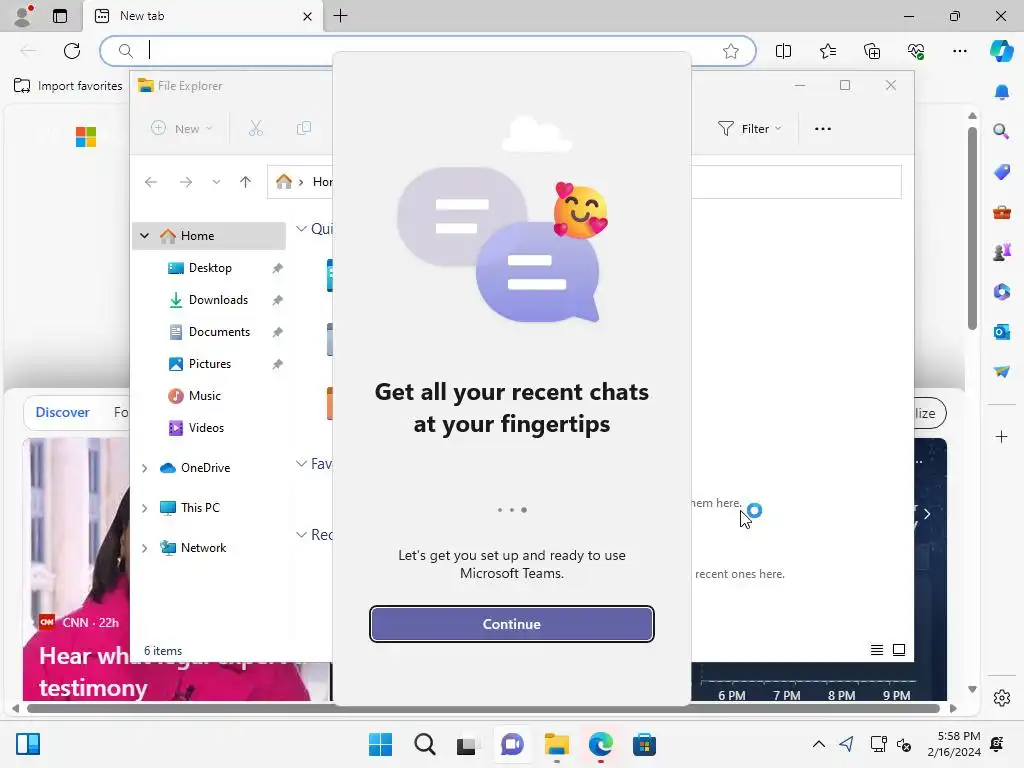The height and width of the screenshot is (768, 1024).
Task: Open Drop paper-plane icon in sidebar
Action: click(1001, 372)
